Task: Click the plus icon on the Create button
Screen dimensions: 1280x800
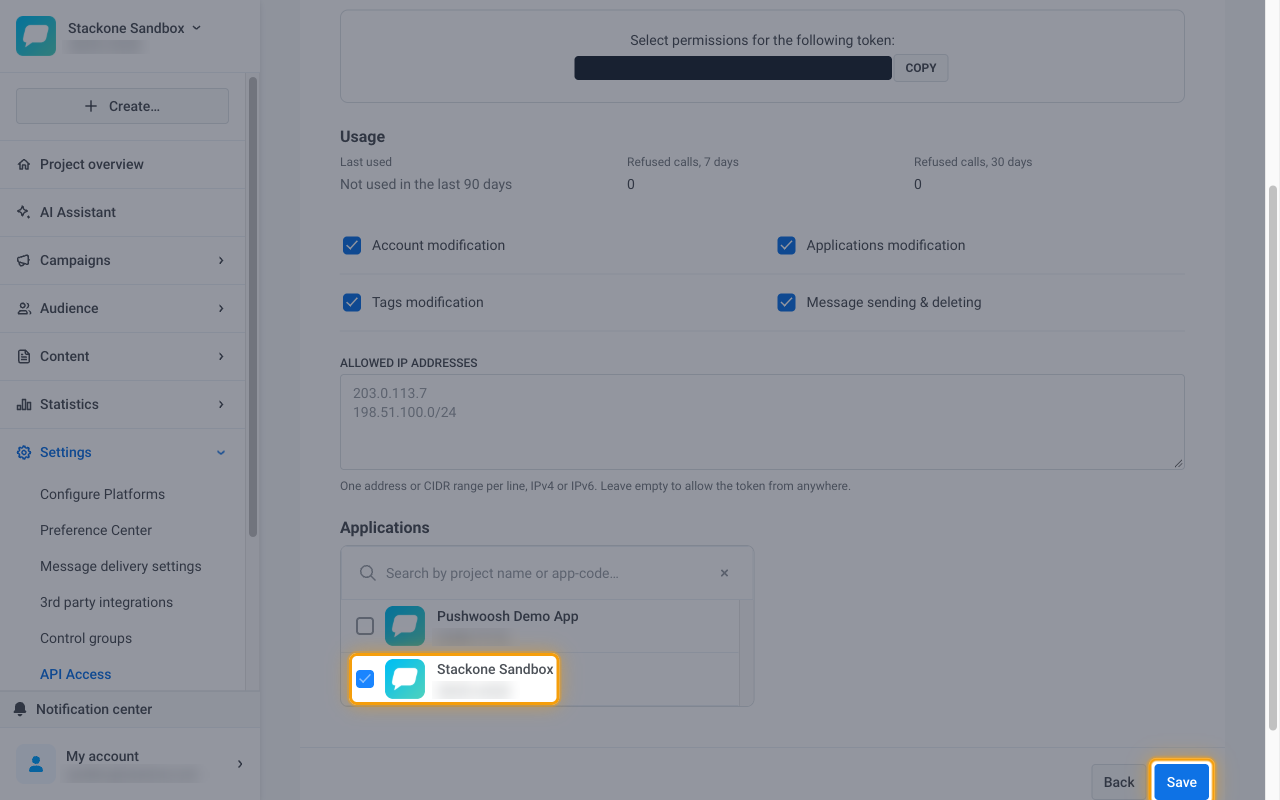Action: [92, 106]
